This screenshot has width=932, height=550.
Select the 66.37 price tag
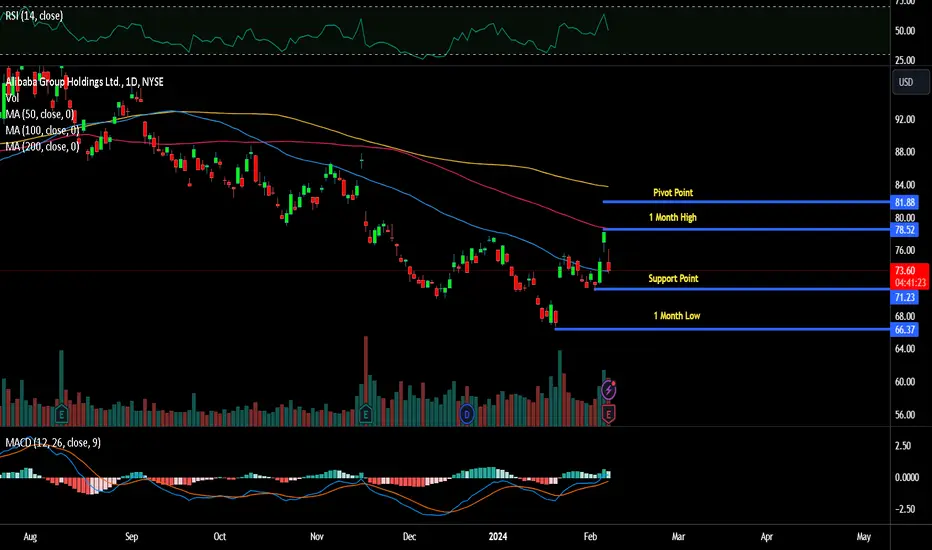click(904, 329)
